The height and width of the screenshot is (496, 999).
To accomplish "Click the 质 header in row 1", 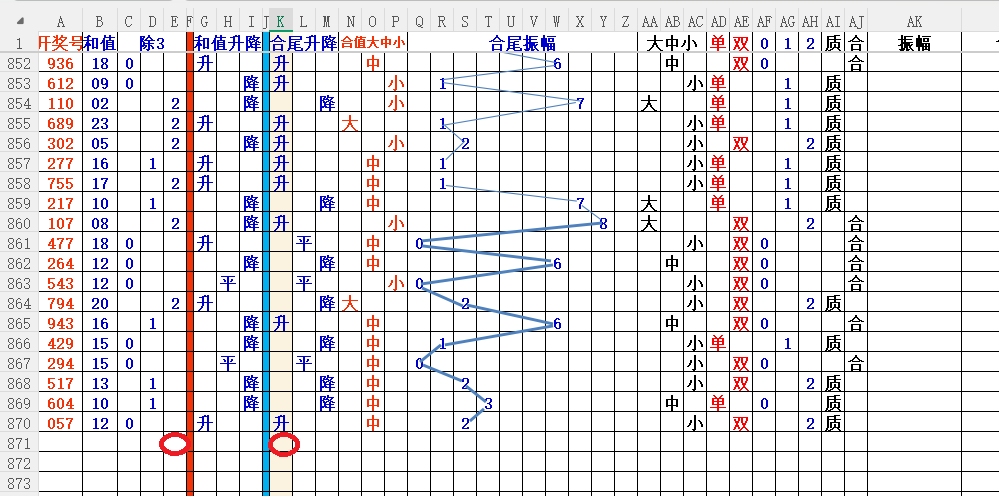I will click(x=833, y=43).
